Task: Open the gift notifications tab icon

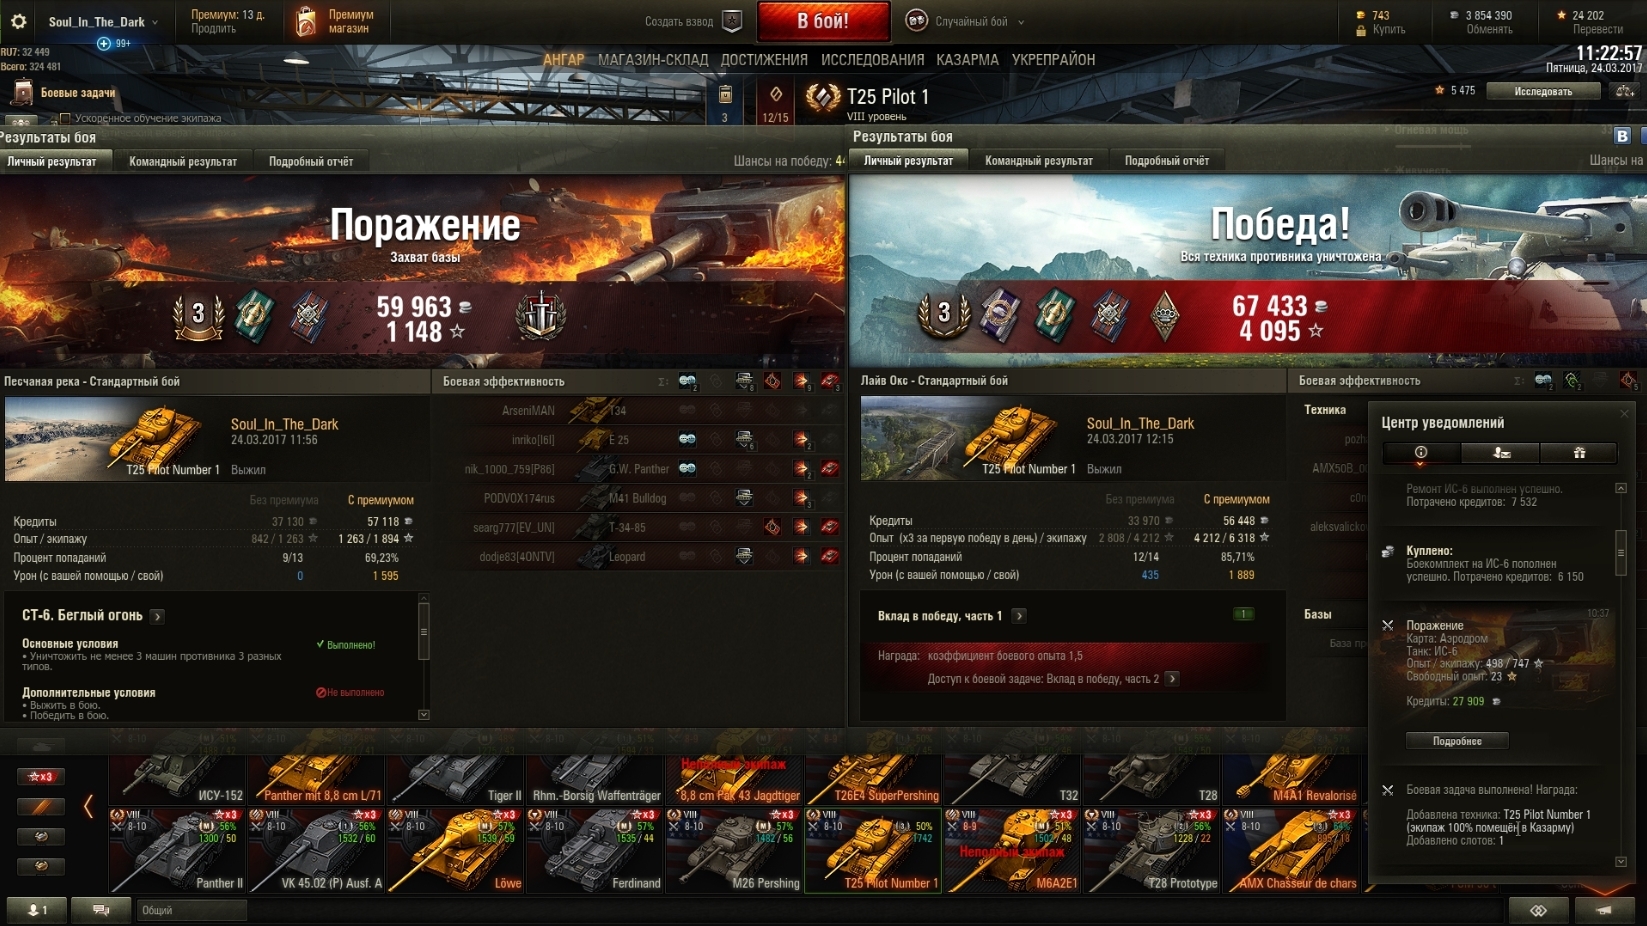Action: click(x=1579, y=453)
